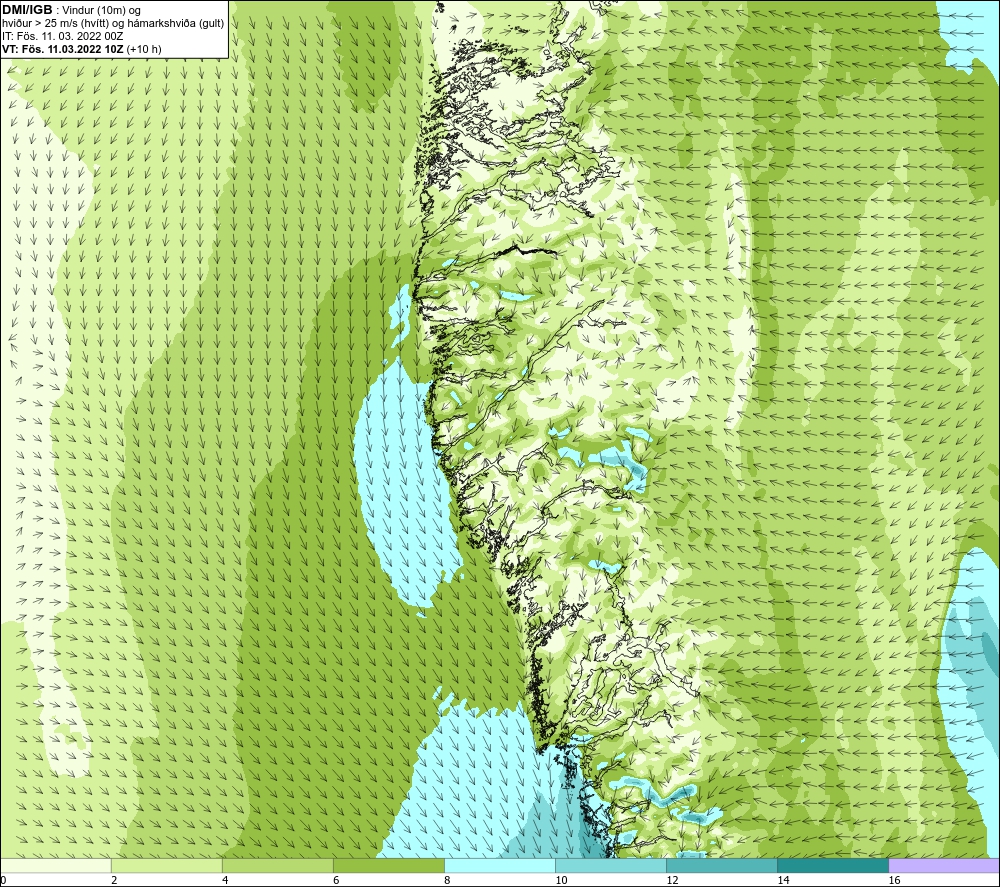This screenshot has width=1000, height=887.
Task: Click the purple above-16 m/s legend swatch
Action: tap(944, 865)
